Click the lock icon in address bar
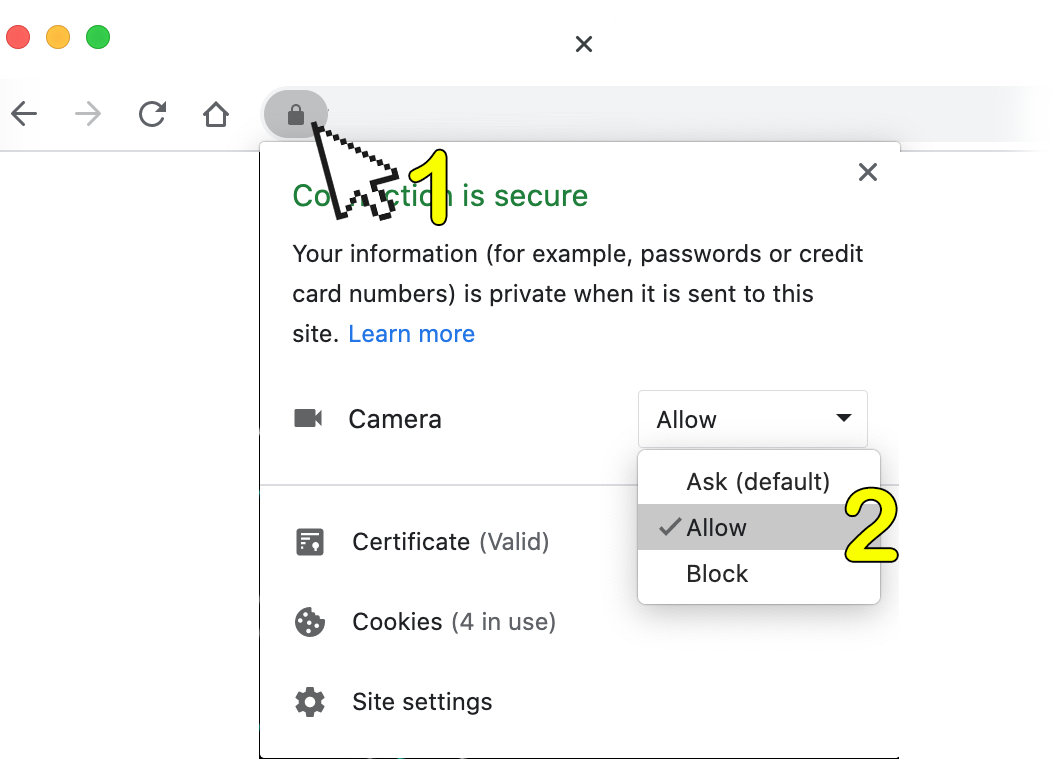 [295, 115]
